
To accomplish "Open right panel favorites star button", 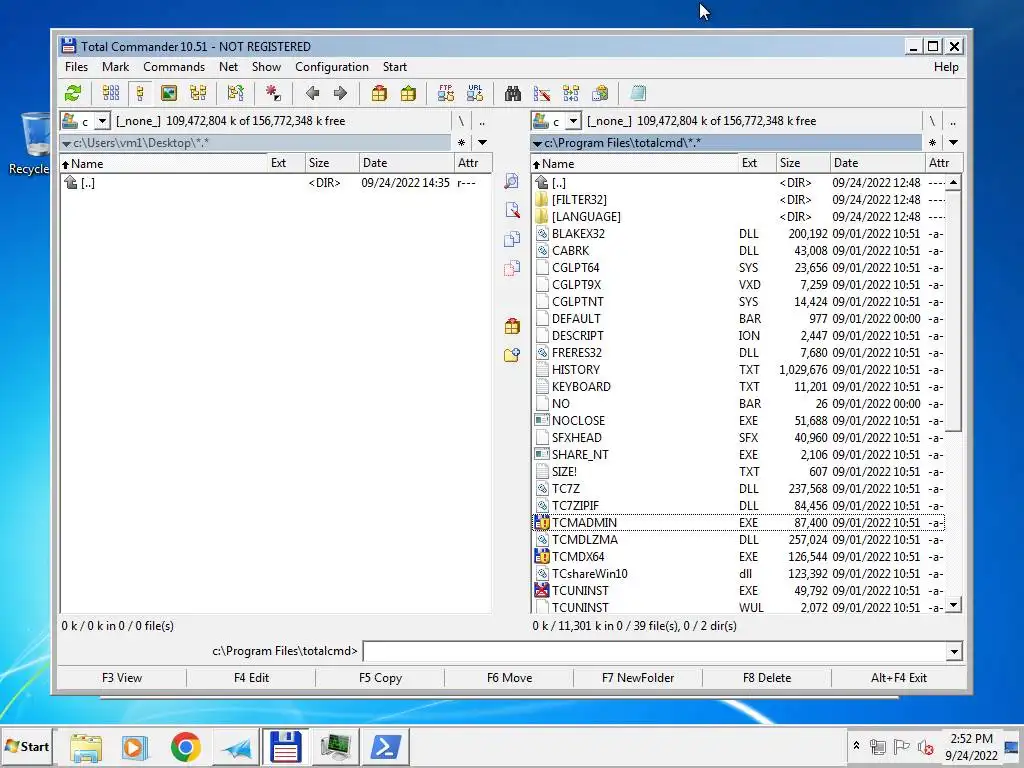I will 932,142.
